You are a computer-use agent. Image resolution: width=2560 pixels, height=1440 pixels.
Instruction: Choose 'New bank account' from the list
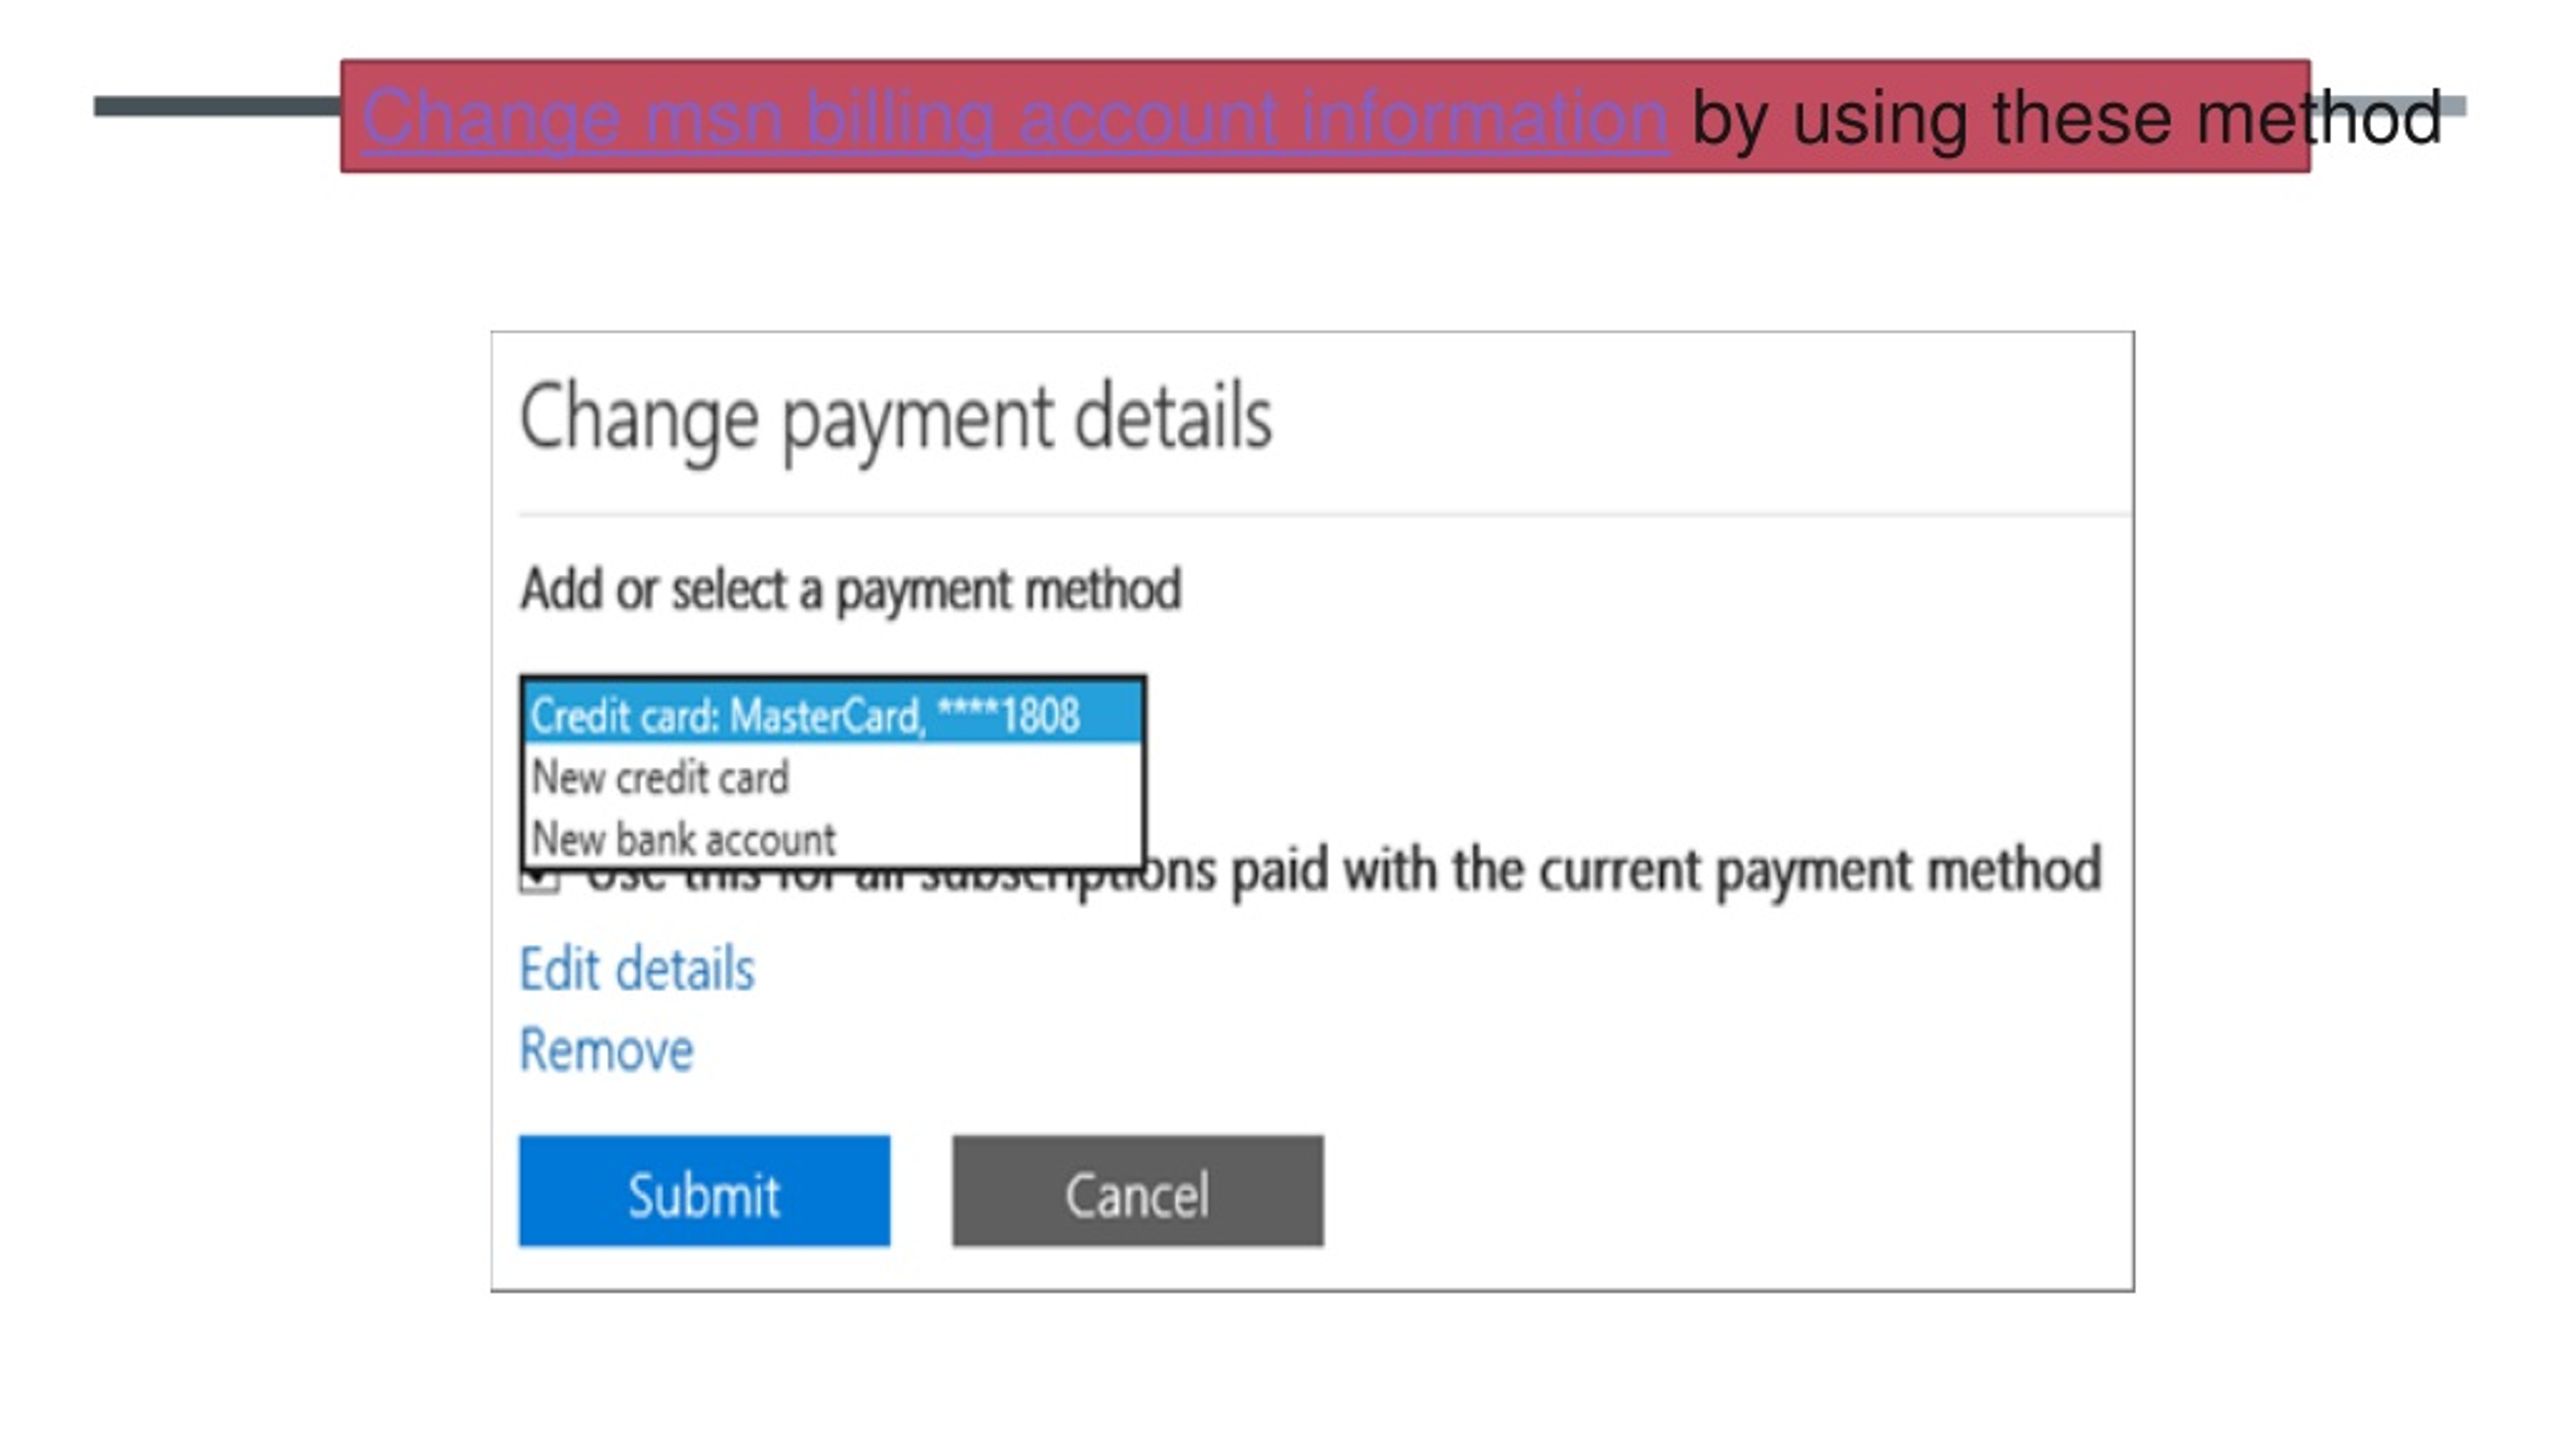pyautogui.click(x=832, y=838)
